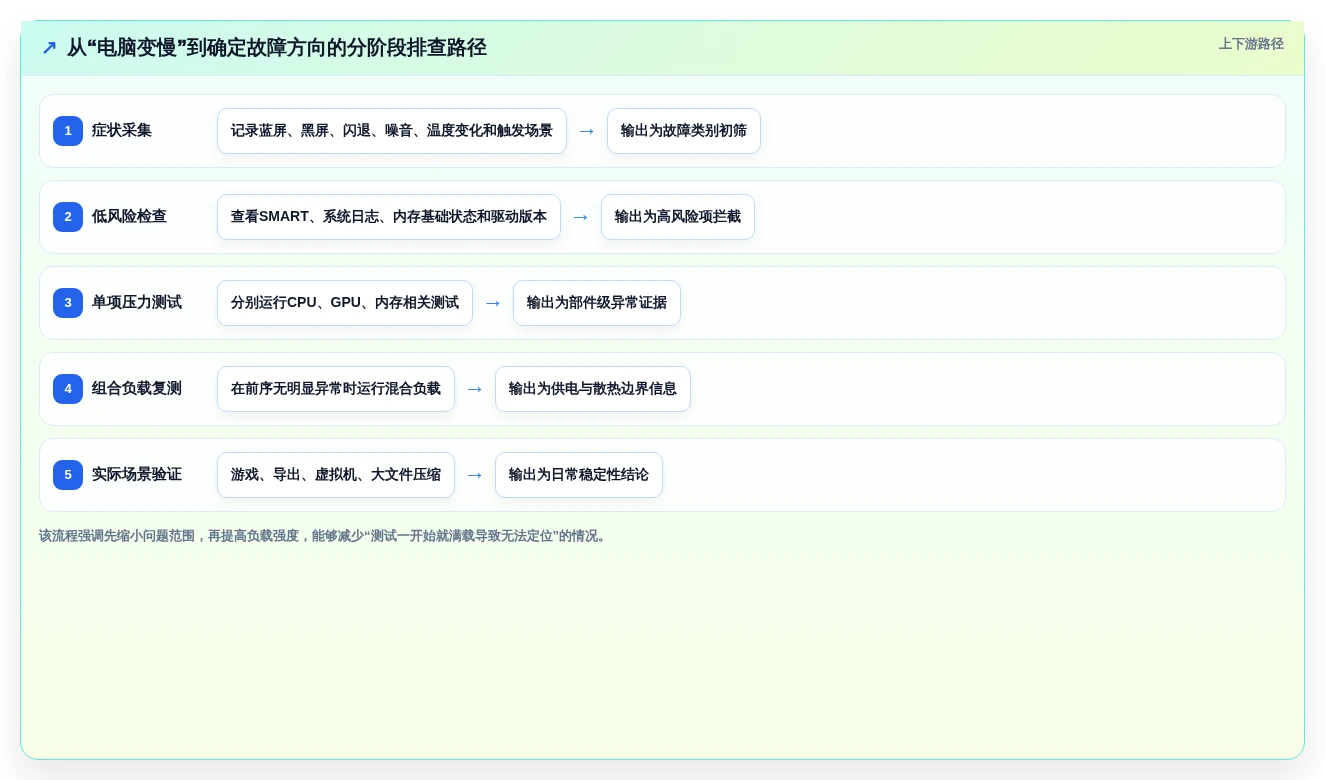Select the step 2 number badge

(68, 217)
